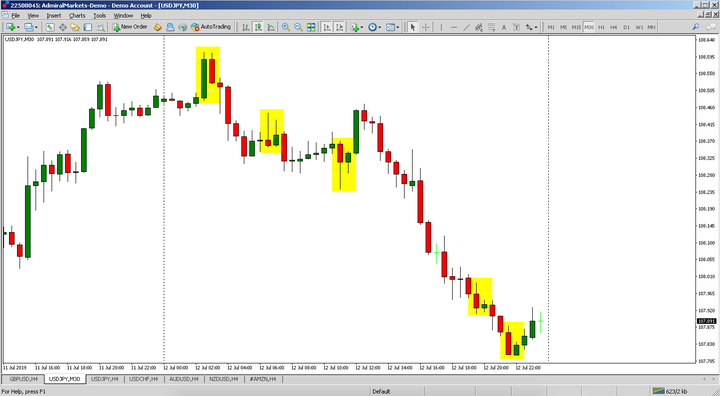Open the Window menu
Image resolution: width=720 pixels, height=396 pixels.
(x=123, y=16)
